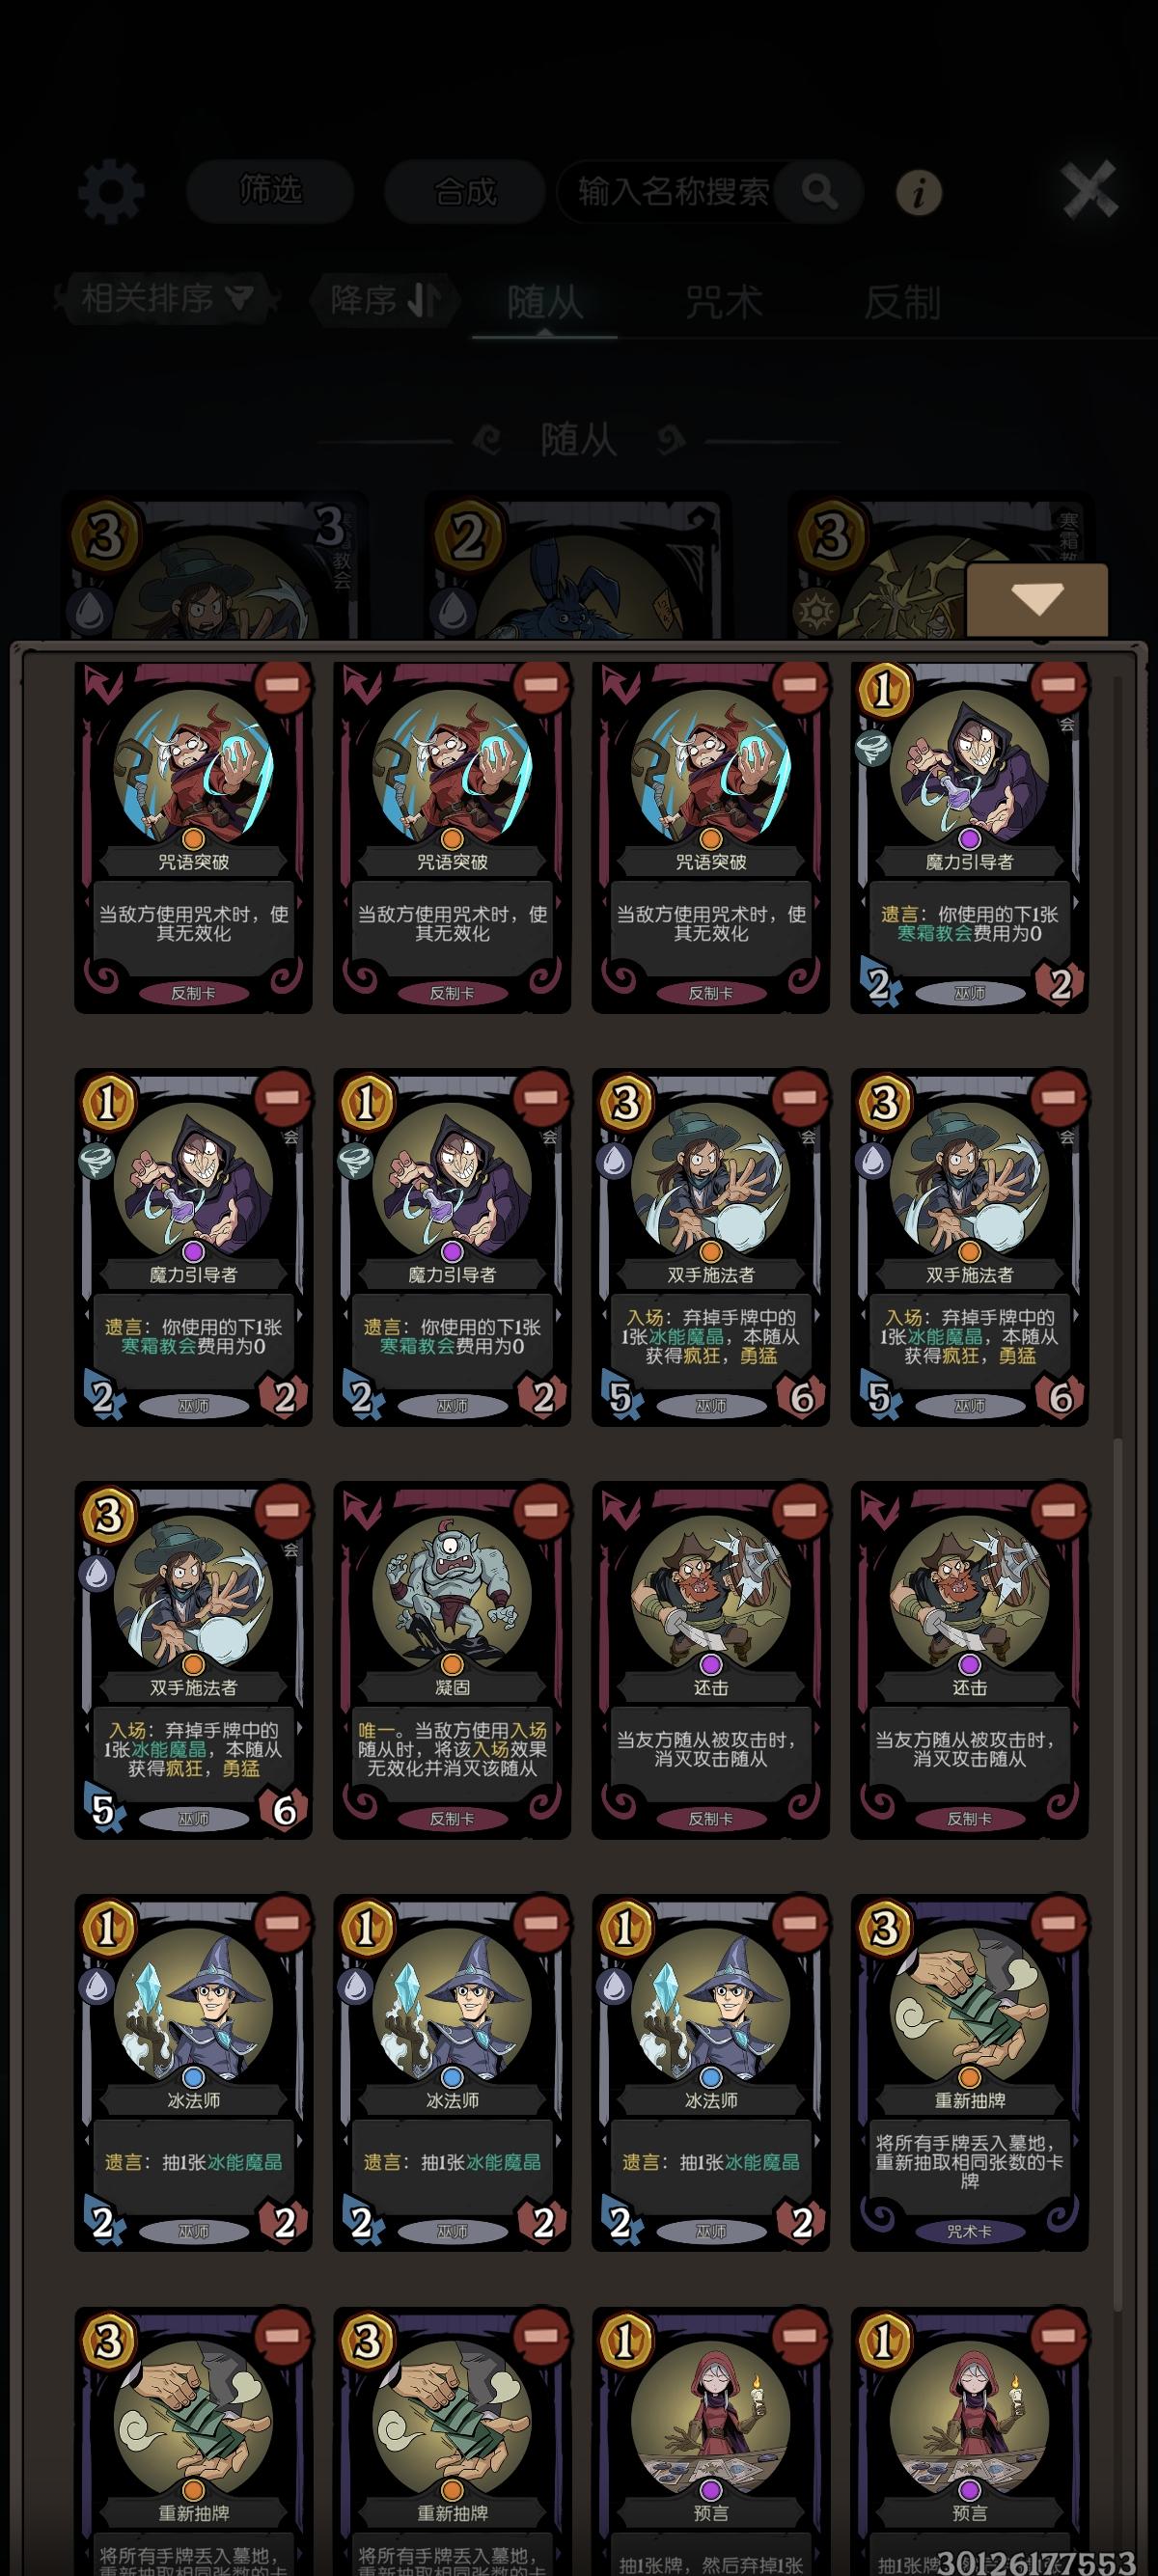Switch to the 反制 tab
The height and width of the screenshot is (2576, 1158).
(x=902, y=302)
